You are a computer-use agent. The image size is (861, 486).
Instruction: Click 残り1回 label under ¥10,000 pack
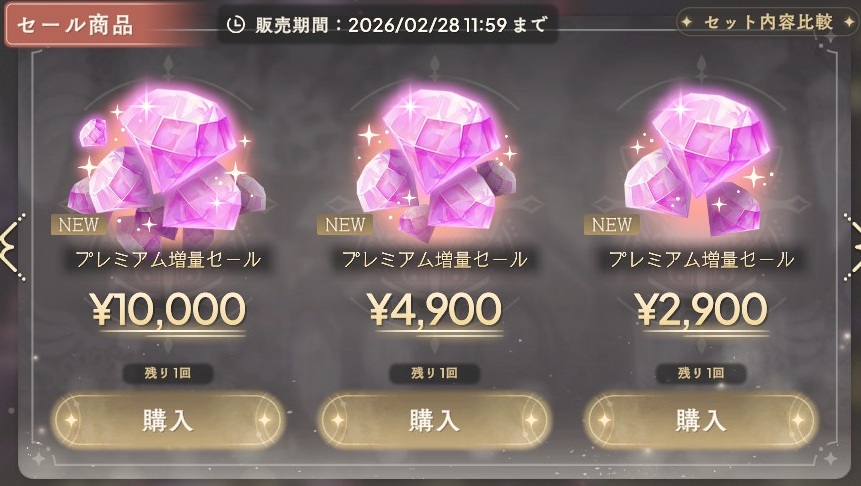coord(167,373)
